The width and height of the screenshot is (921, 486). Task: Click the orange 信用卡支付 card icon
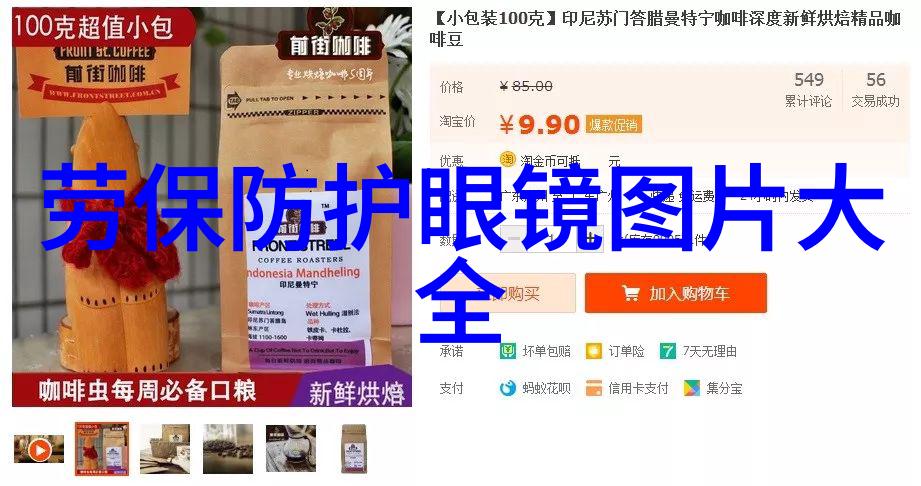[x=594, y=388]
